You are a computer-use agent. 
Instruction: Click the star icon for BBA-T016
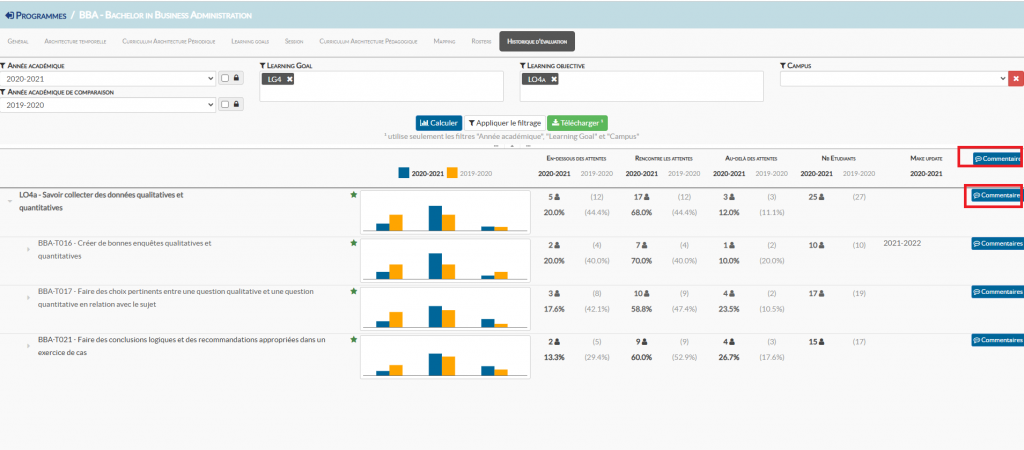(353, 243)
